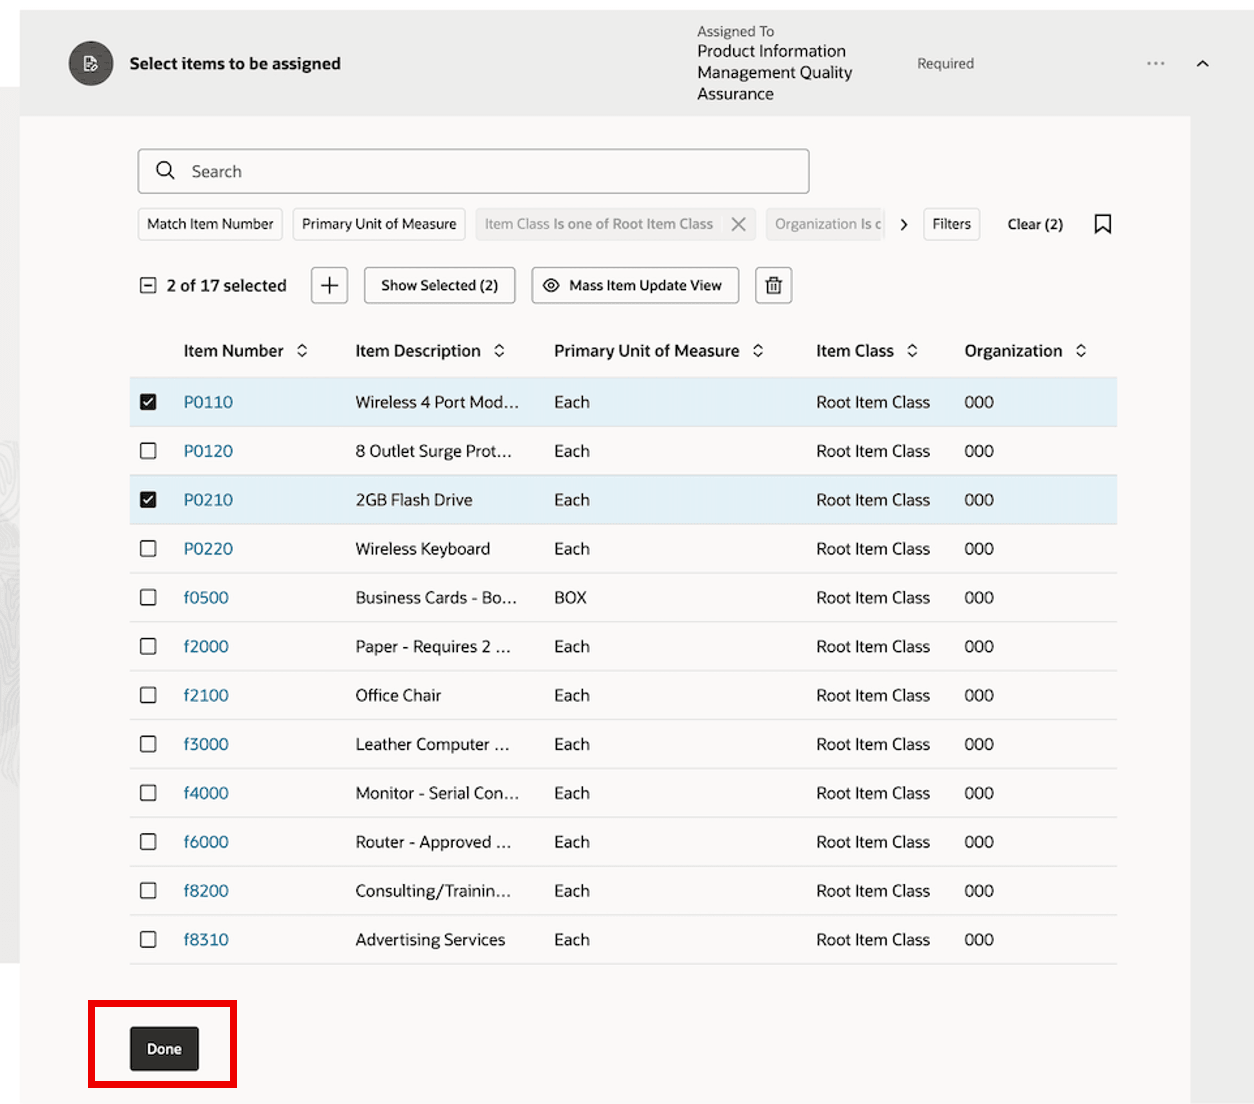Open the three-dots more actions menu

click(1156, 63)
